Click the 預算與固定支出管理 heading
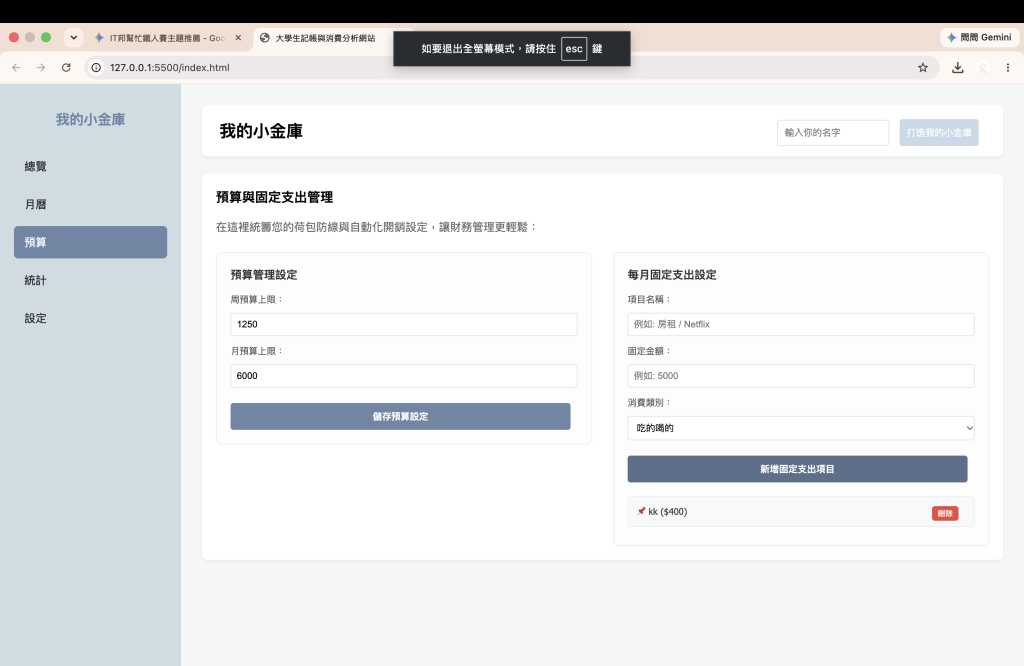The image size is (1024, 666). (274, 197)
